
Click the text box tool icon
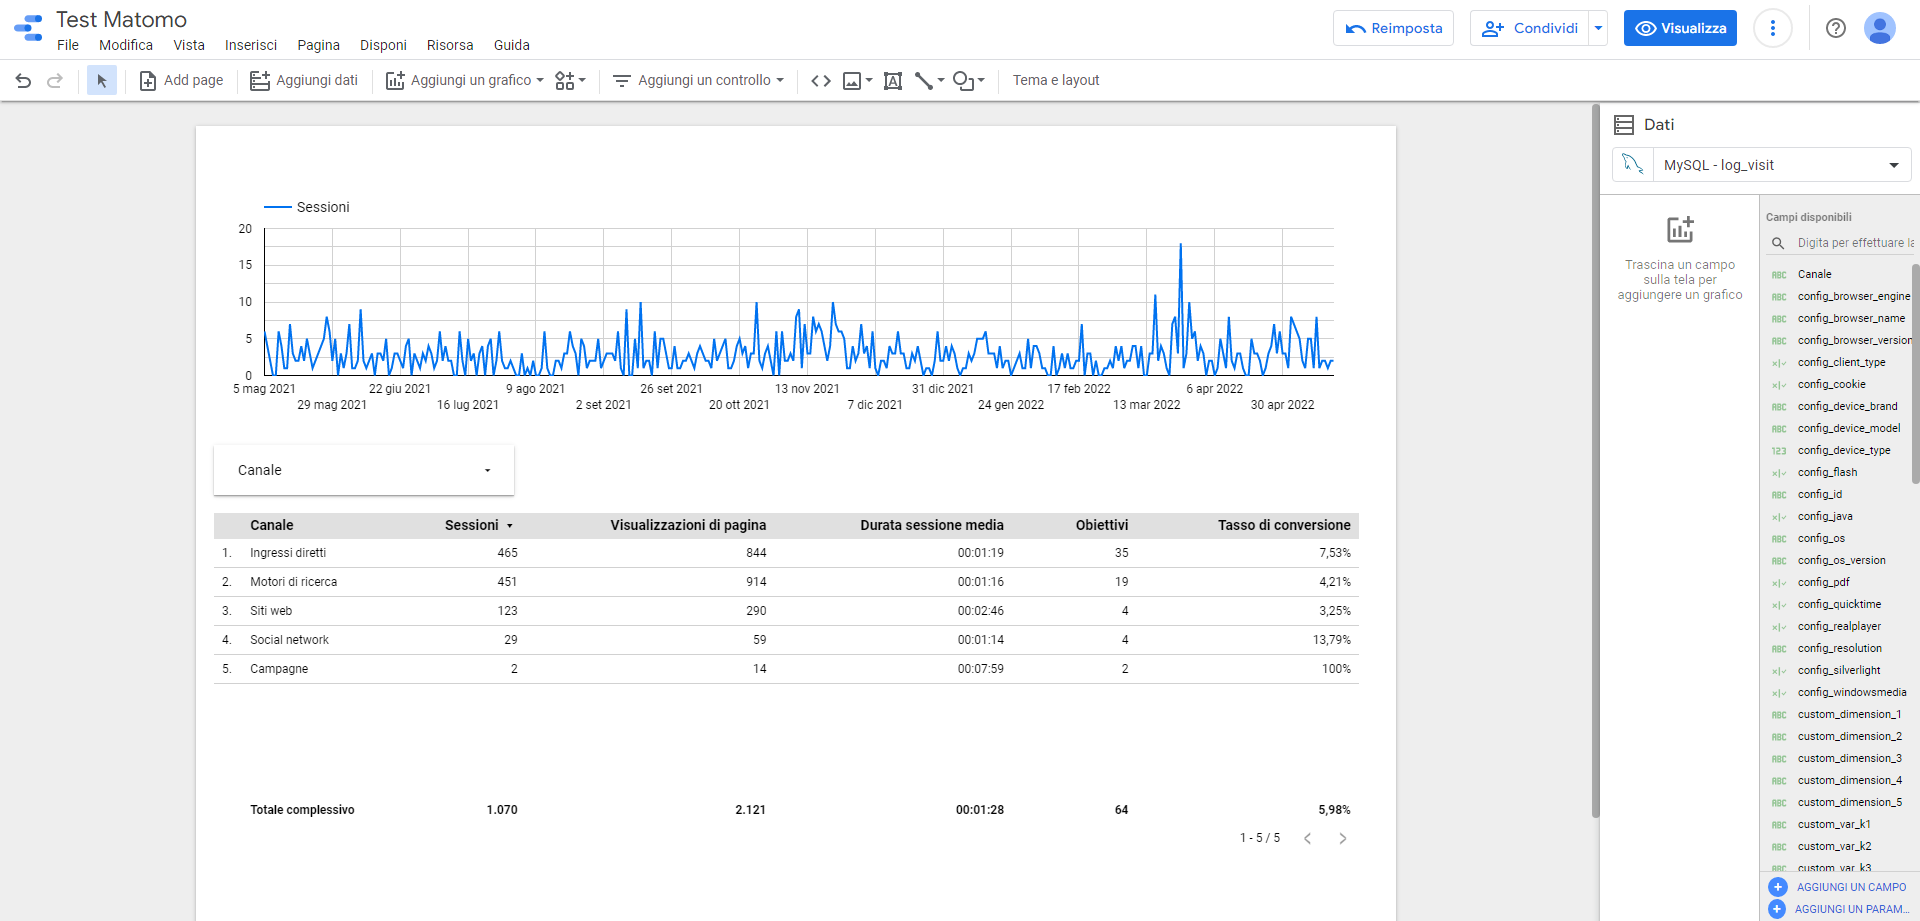point(893,81)
